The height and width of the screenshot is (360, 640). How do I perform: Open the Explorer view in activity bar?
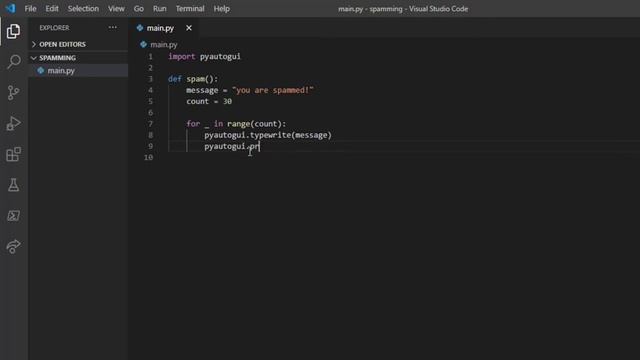tap(13, 31)
